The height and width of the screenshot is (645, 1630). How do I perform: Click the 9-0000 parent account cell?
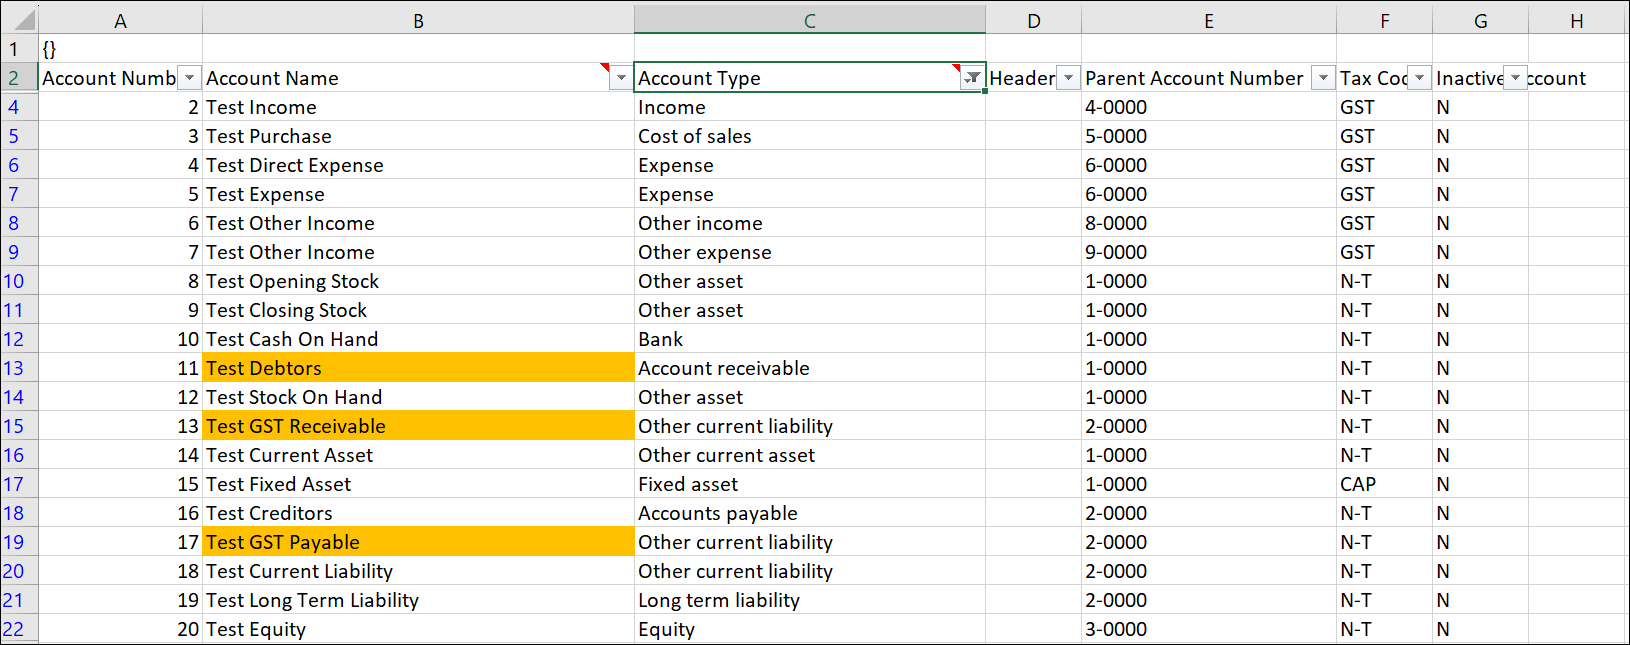(x=1208, y=252)
